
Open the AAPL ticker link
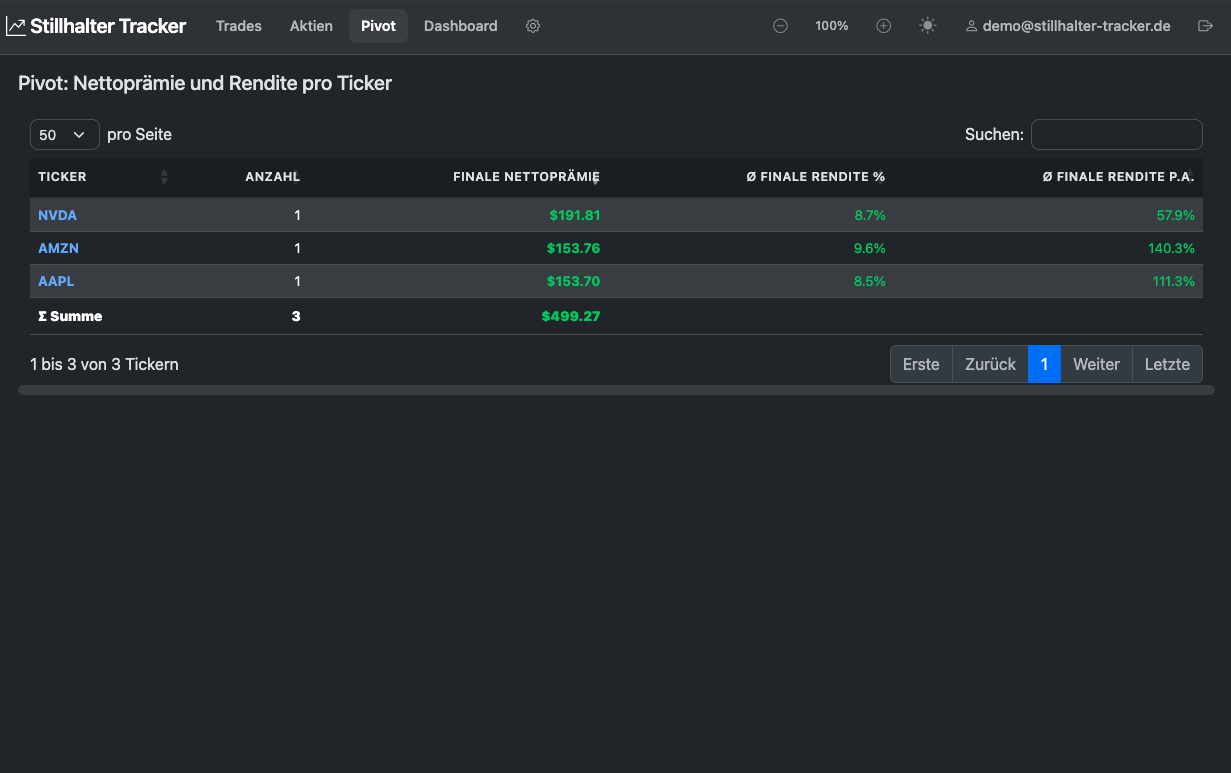coord(56,281)
